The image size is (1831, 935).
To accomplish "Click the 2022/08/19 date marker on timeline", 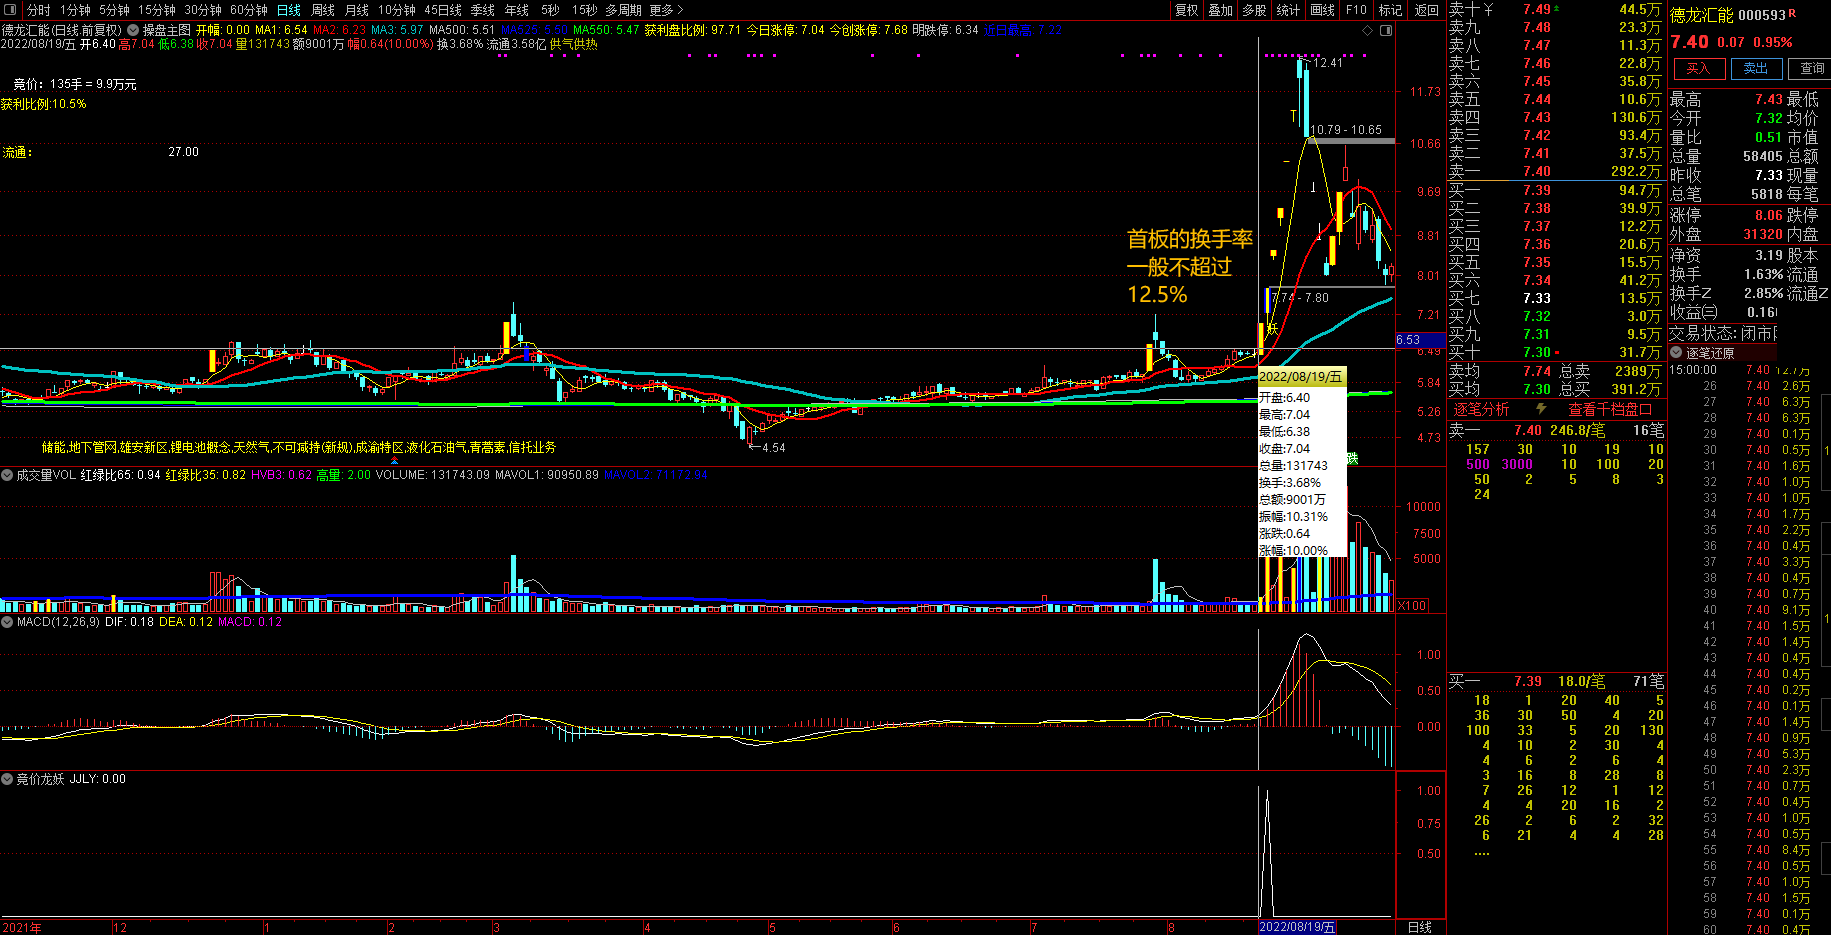I will coord(1297,927).
